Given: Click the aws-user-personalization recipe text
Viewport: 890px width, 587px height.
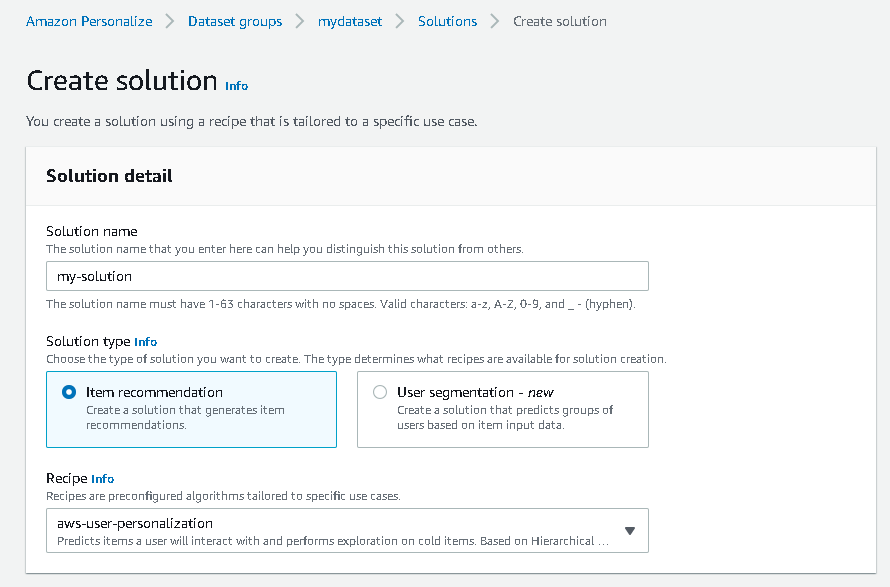Looking at the screenshot, I should [135, 523].
